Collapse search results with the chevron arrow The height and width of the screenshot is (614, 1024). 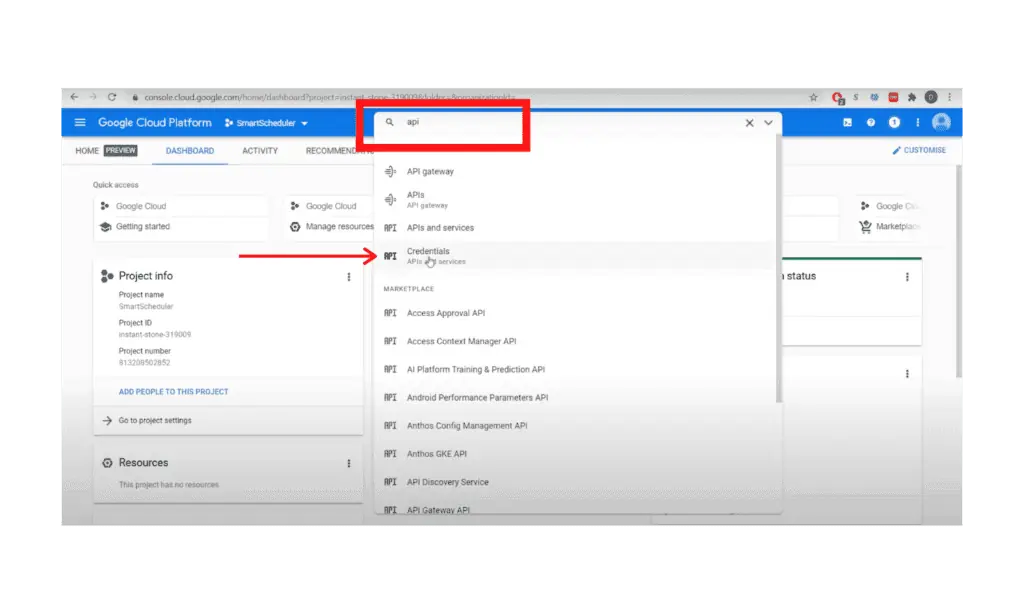point(768,123)
